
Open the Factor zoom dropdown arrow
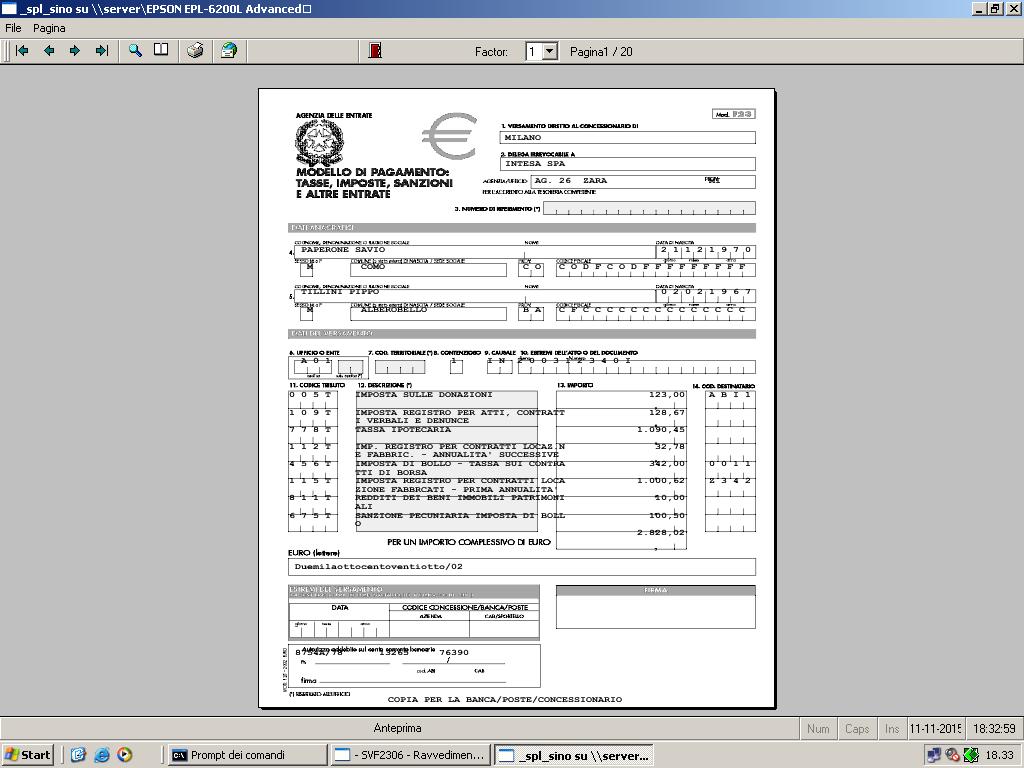pyautogui.click(x=550, y=52)
